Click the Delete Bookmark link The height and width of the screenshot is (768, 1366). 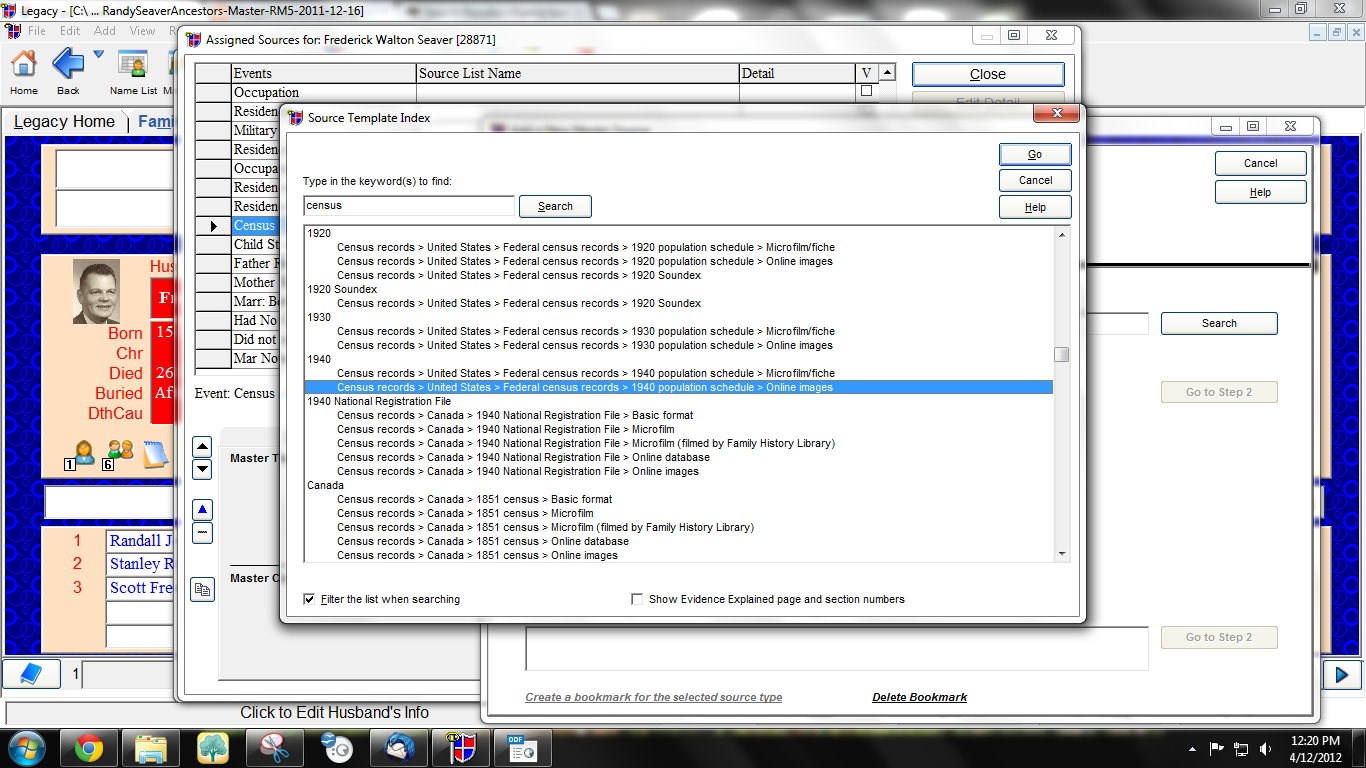point(919,697)
